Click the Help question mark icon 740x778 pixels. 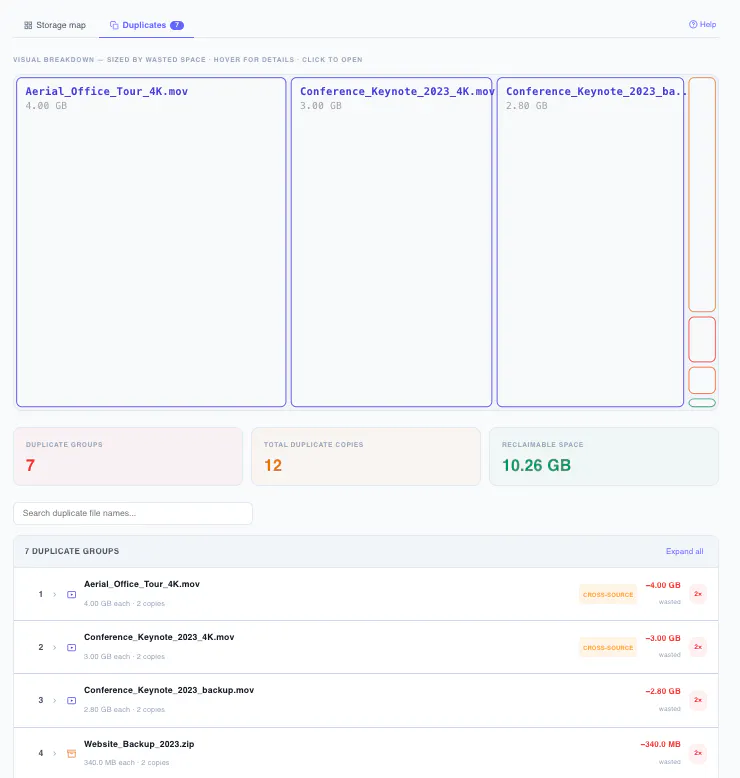(x=693, y=24)
